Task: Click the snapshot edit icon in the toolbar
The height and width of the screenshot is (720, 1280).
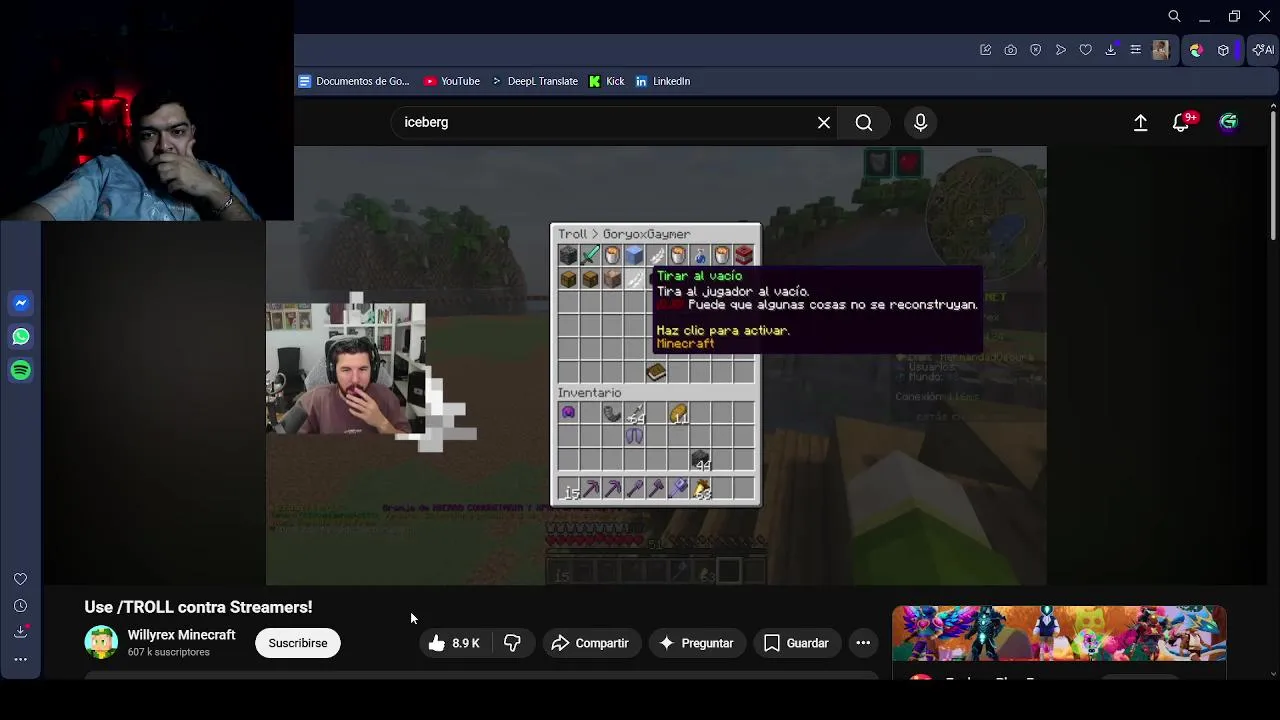Action: coord(985,50)
